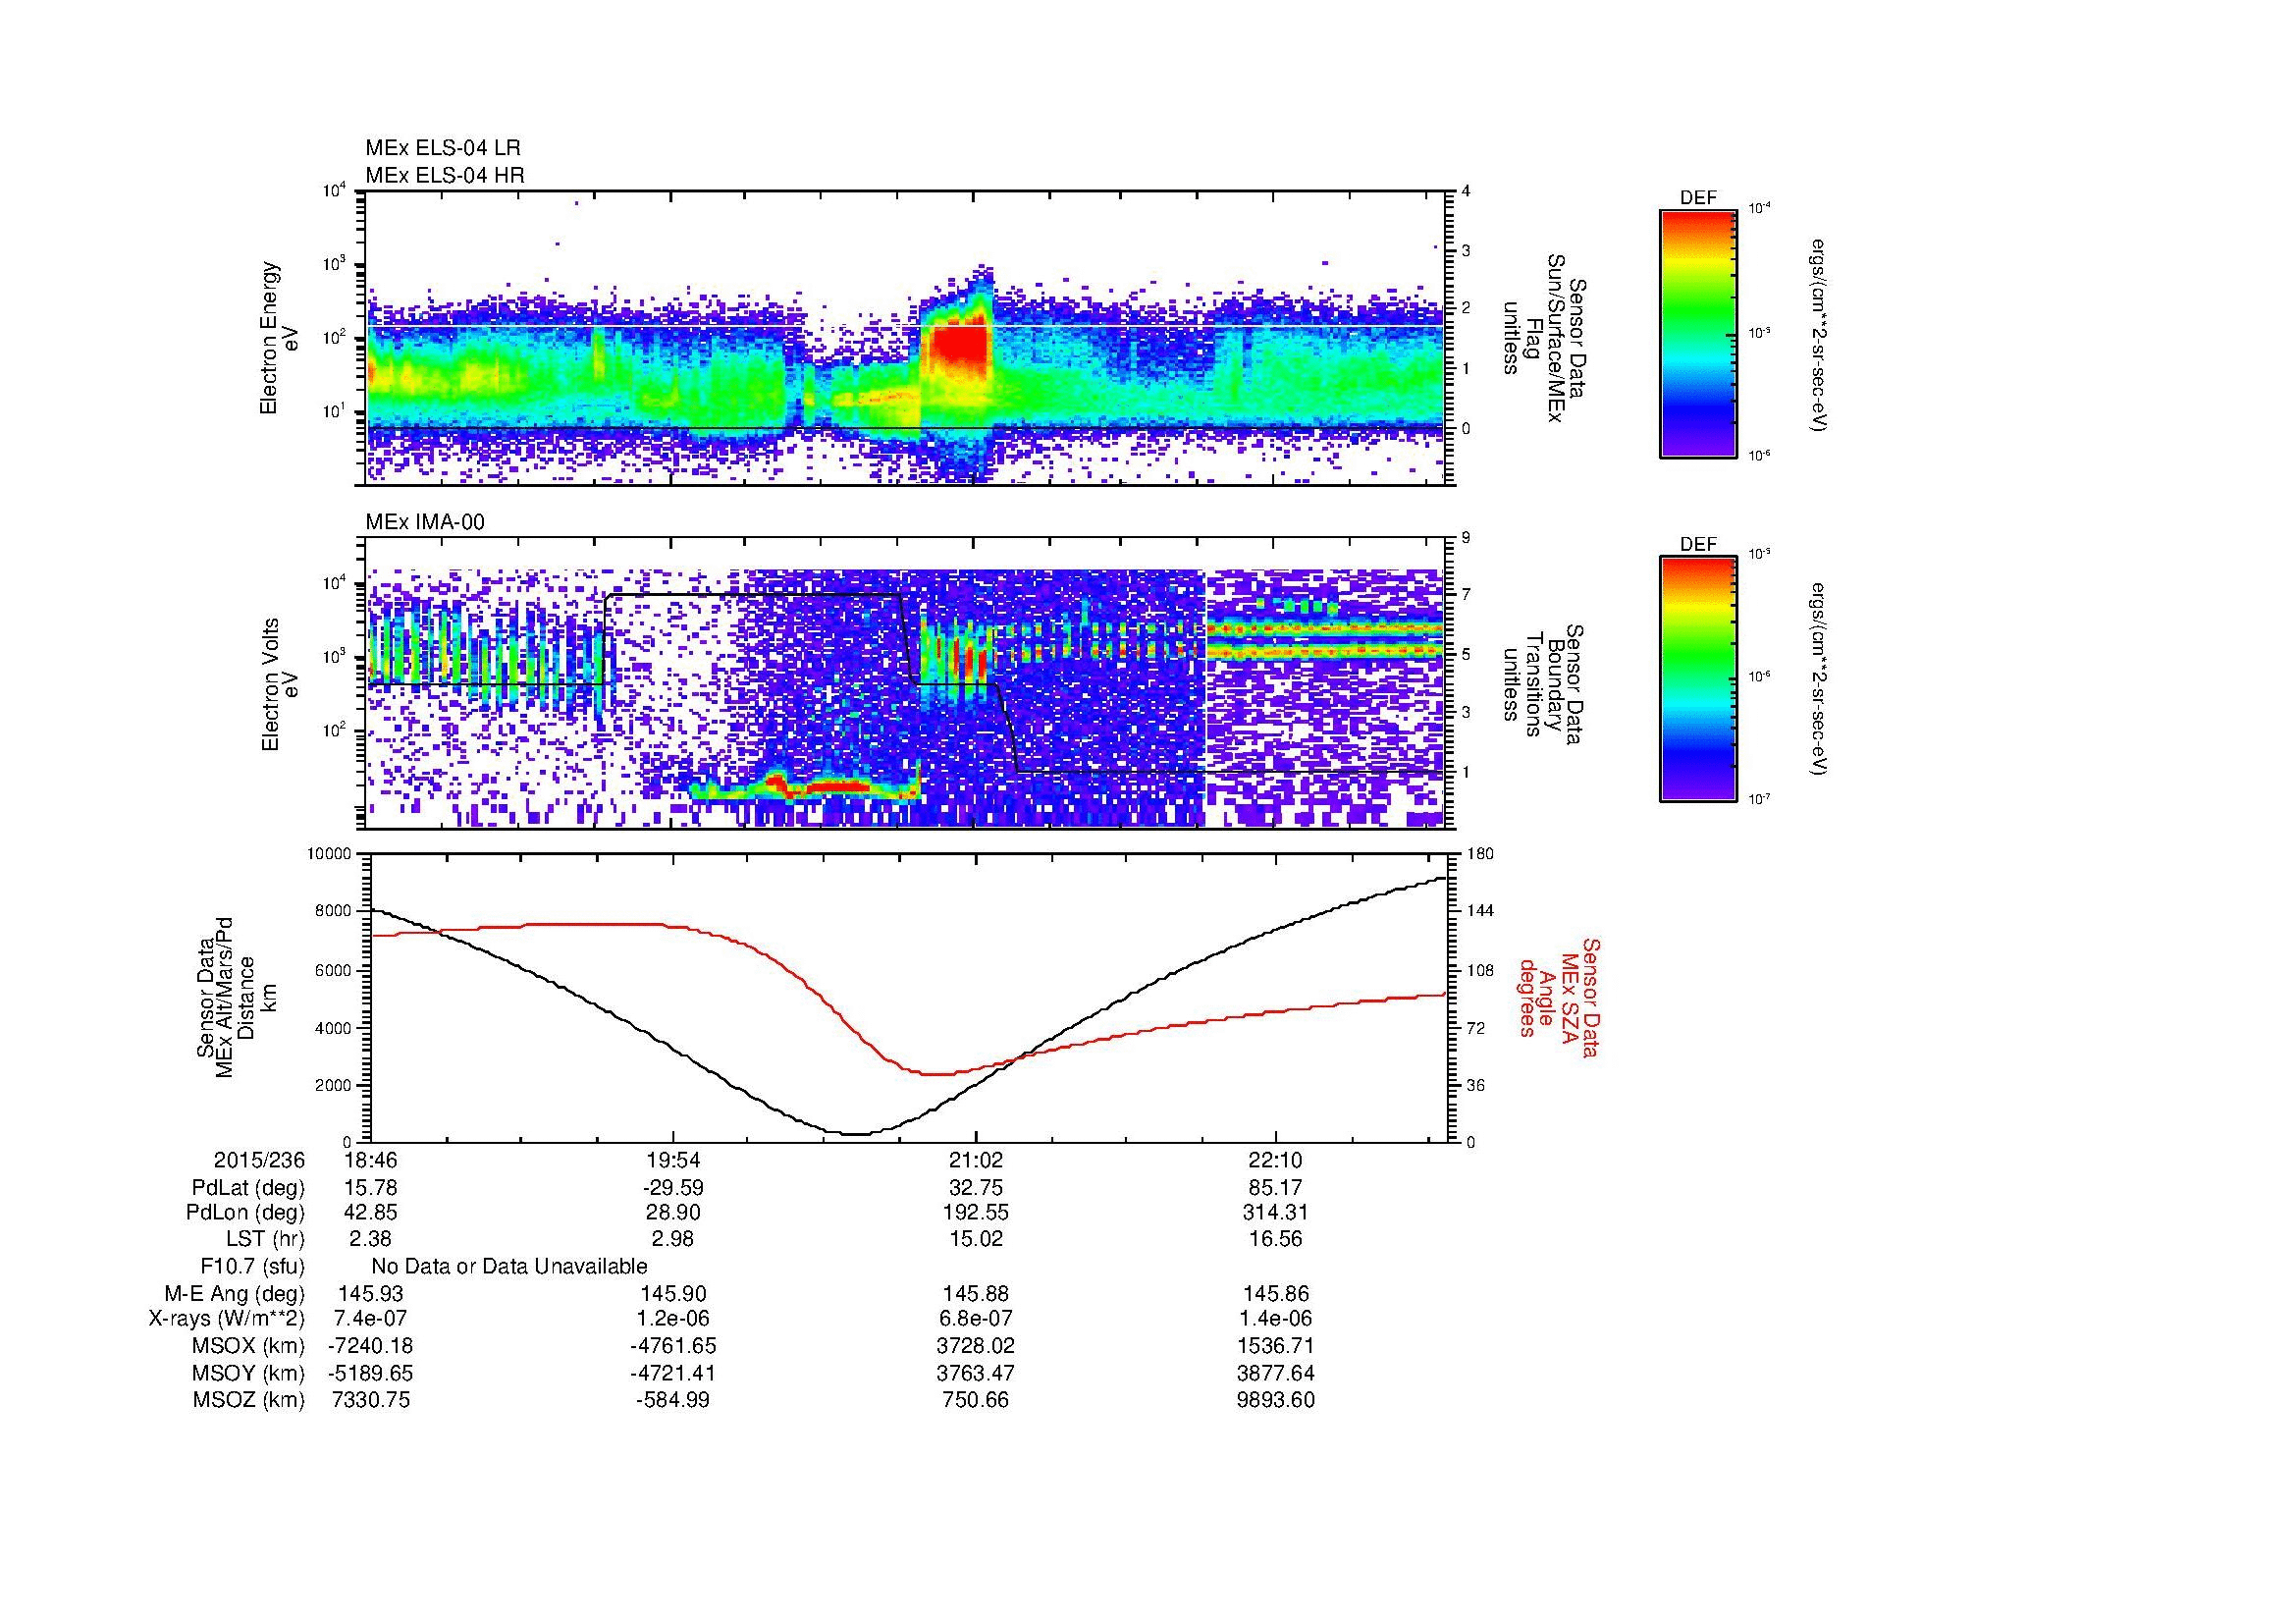Image resolution: width=2296 pixels, height=1623 pixels.
Task: Click the 'Electron Energy eV' axis label
Action: coord(280,338)
